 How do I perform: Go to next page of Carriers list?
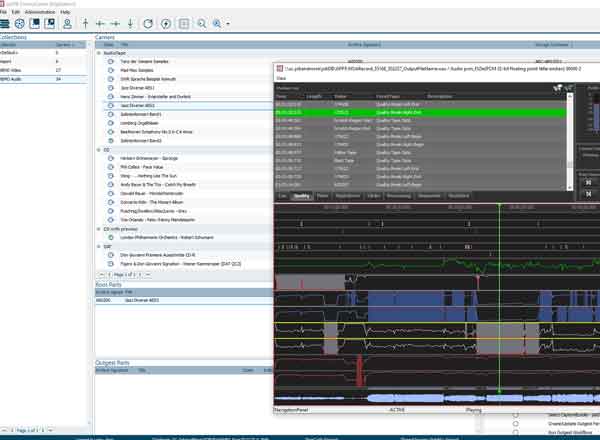click(140, 275)
